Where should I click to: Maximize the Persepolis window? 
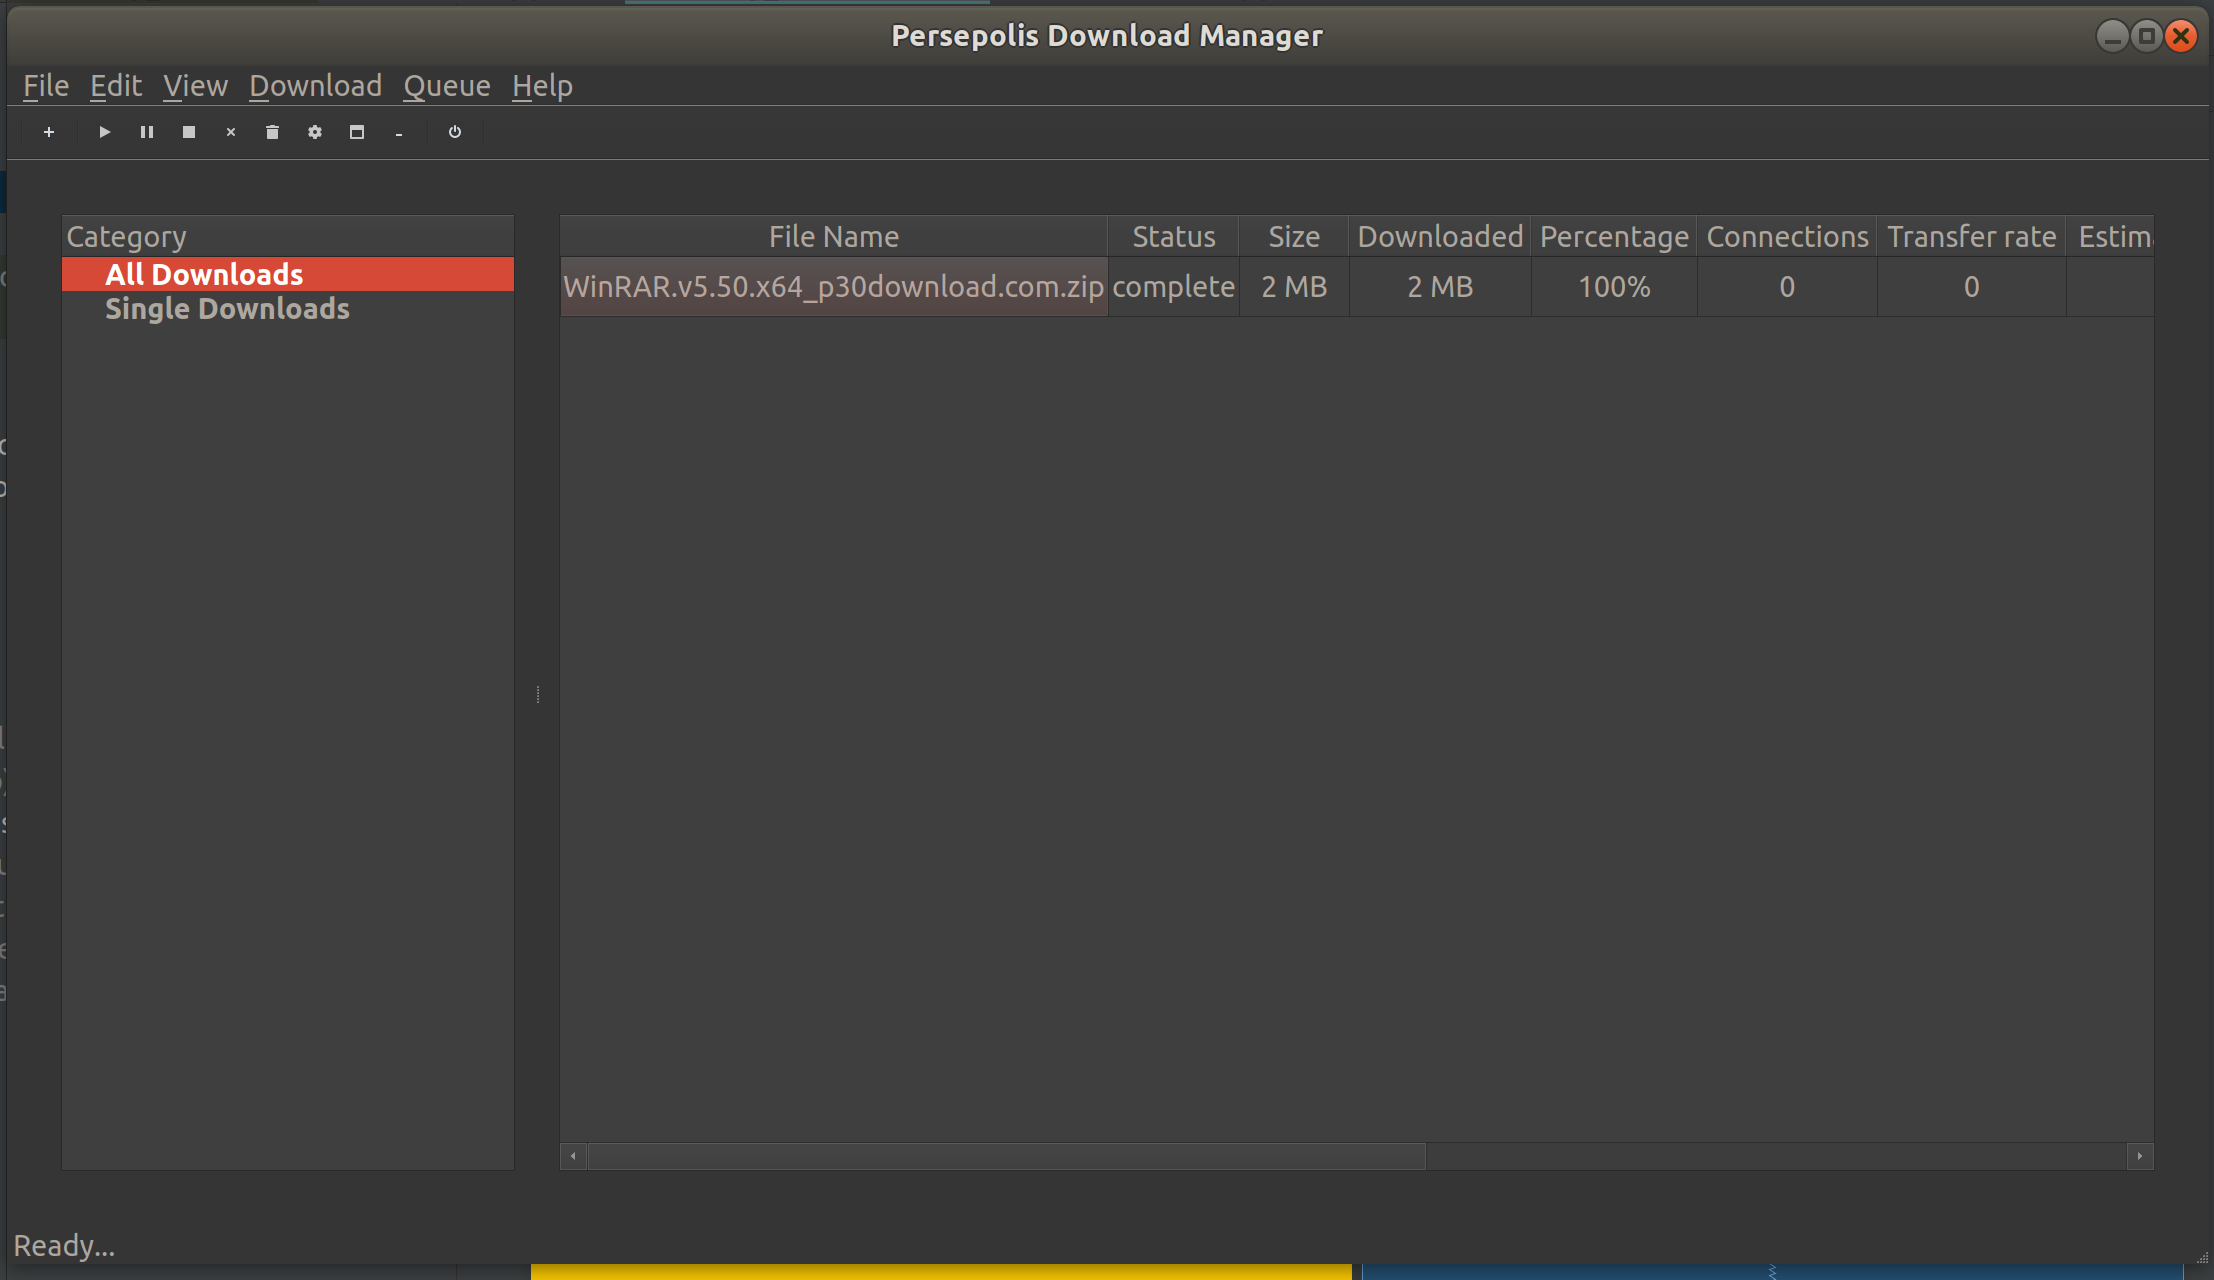pyautogui.click(x=2146, y=37)
